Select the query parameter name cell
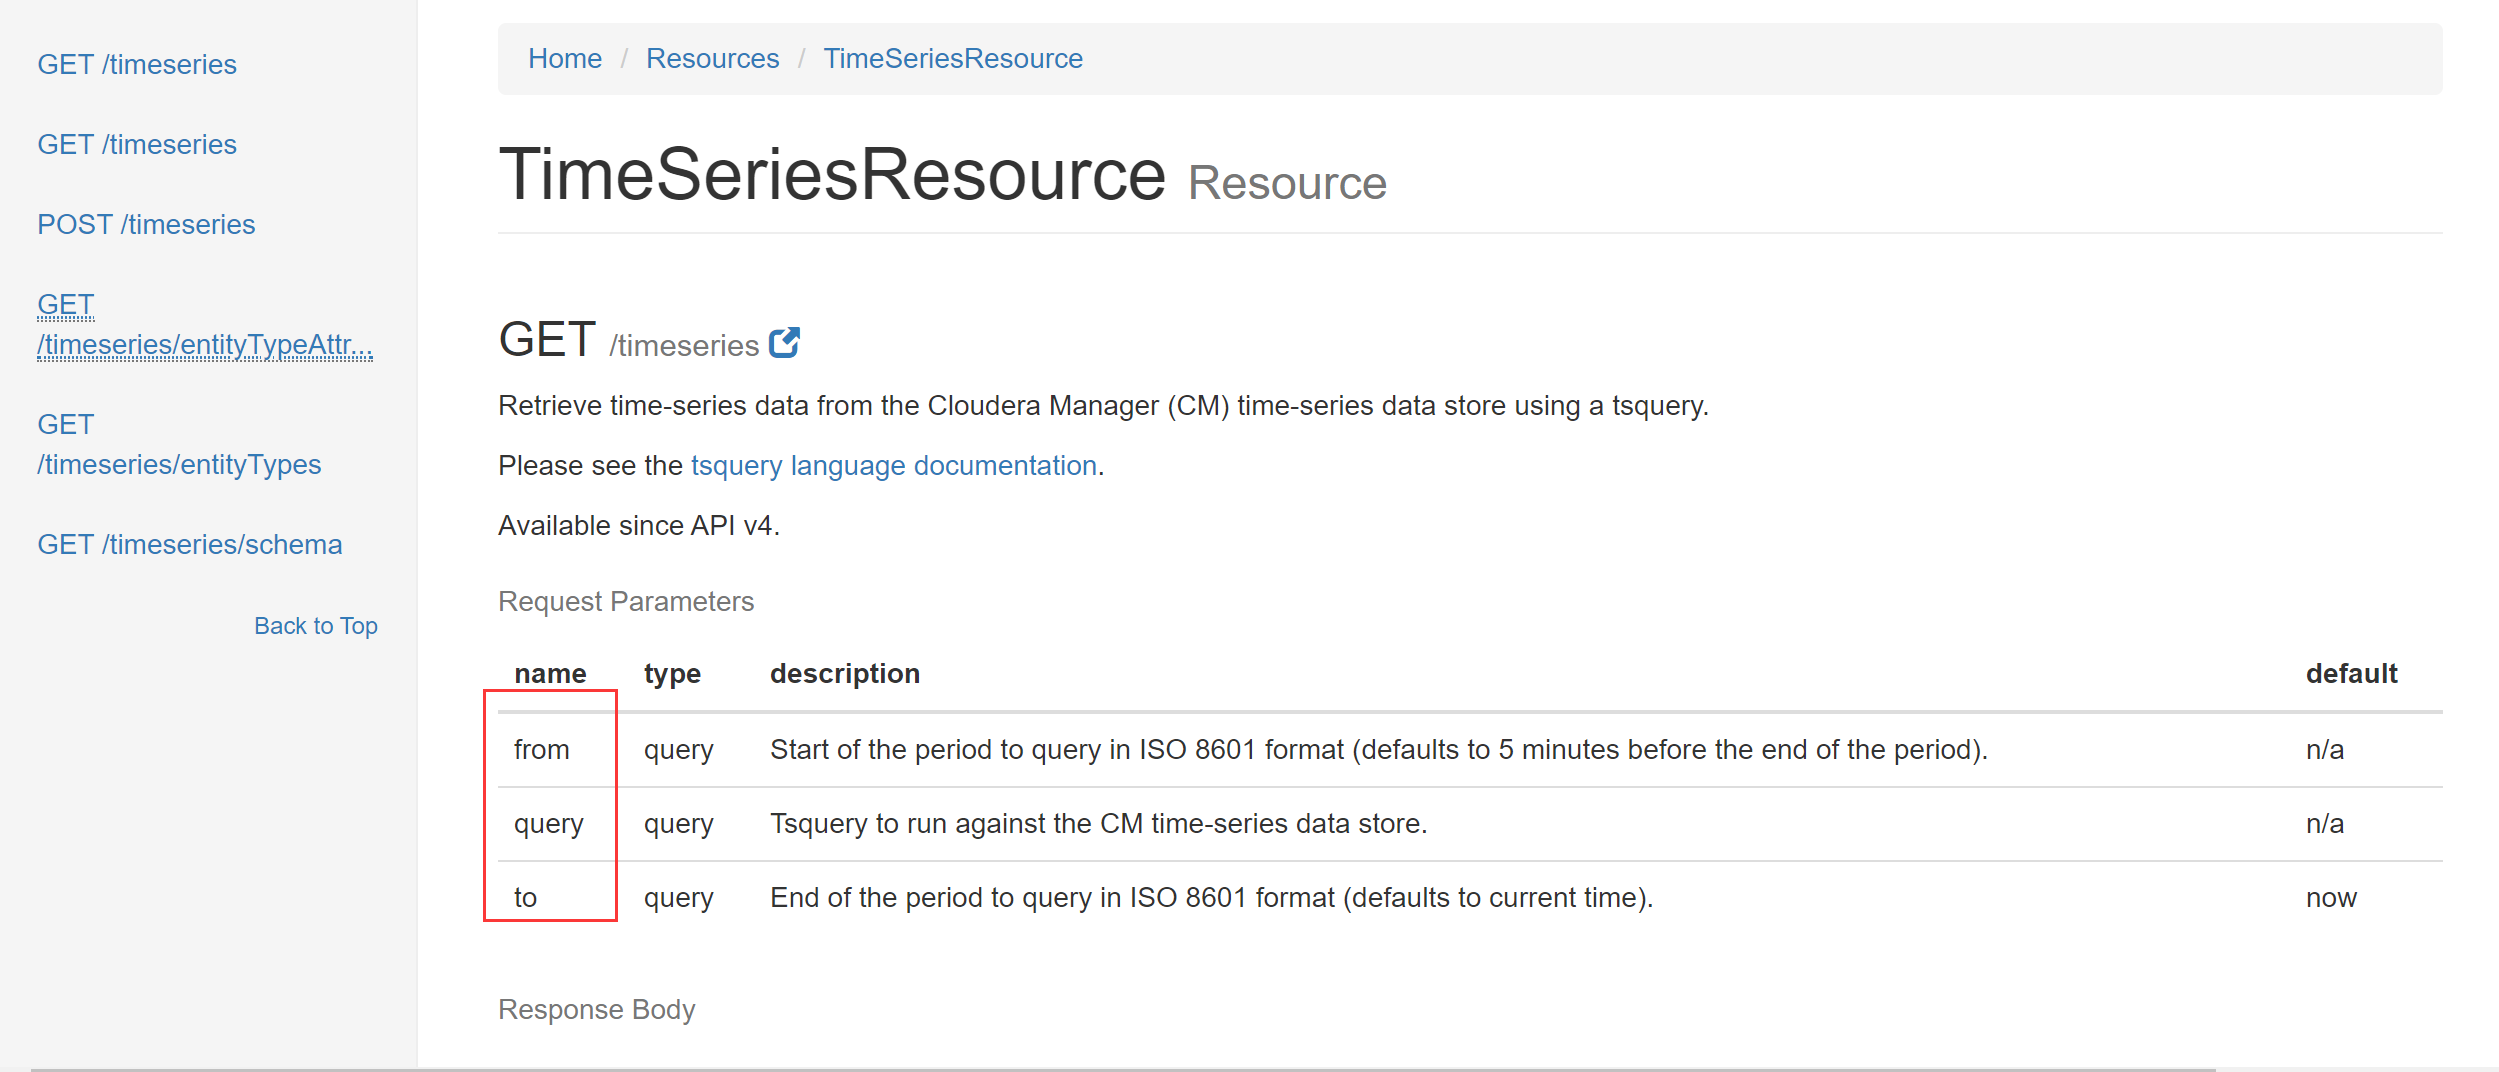The image size is (2499, 1072). coord(548,823)
